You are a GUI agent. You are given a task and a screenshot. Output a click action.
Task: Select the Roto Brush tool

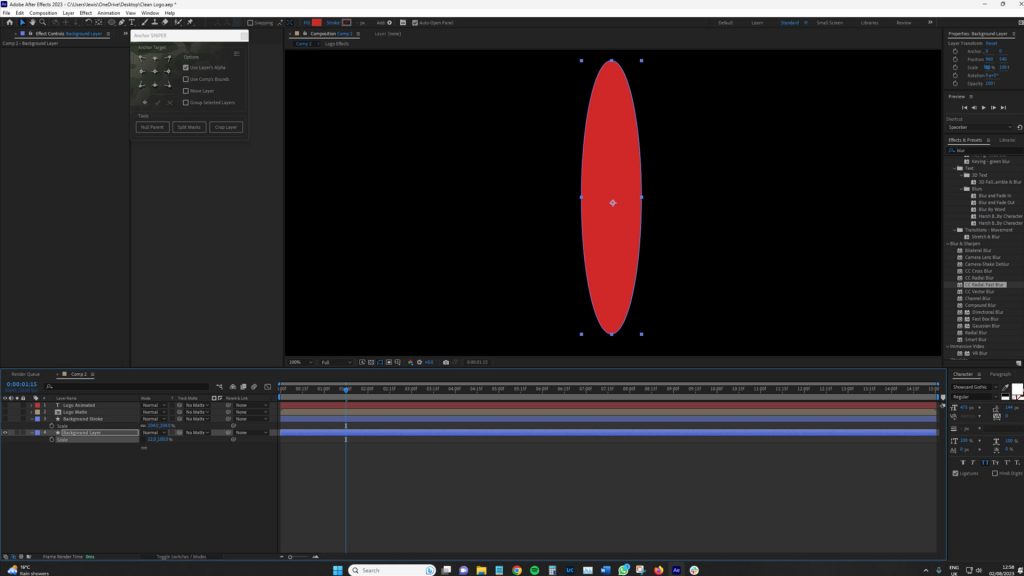click(x=178, y=22)
